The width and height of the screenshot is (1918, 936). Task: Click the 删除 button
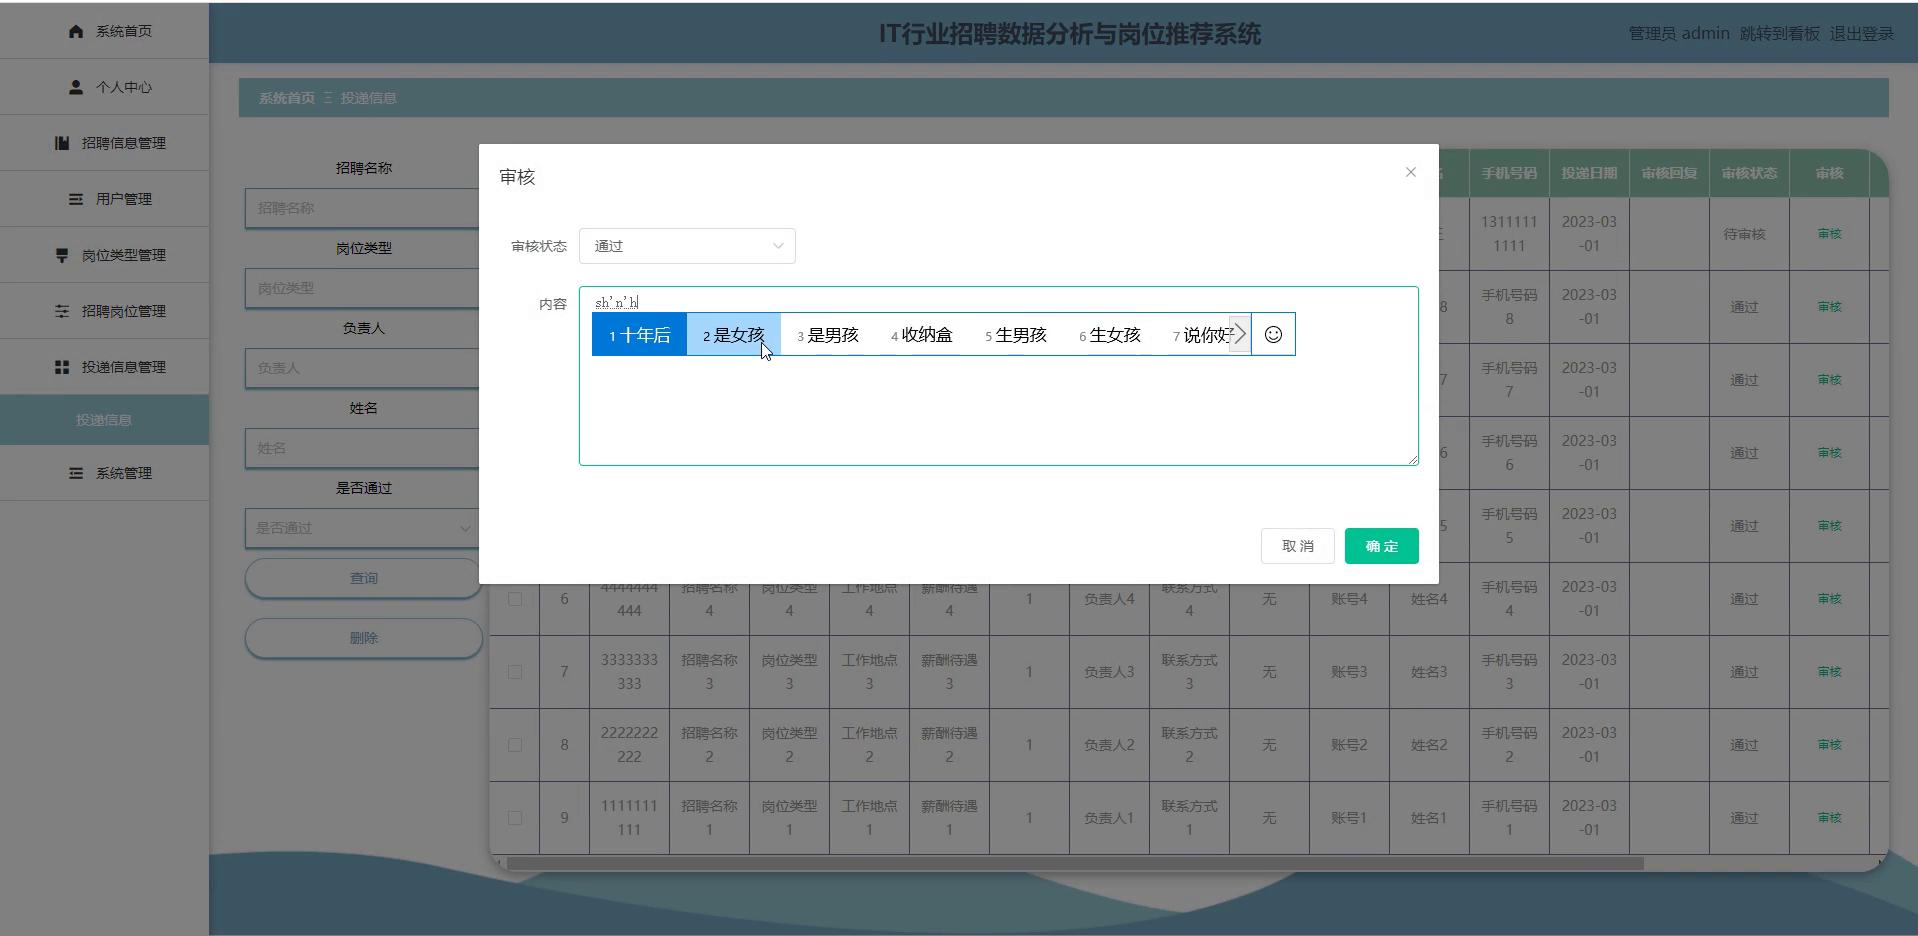(x=363, y=638)
